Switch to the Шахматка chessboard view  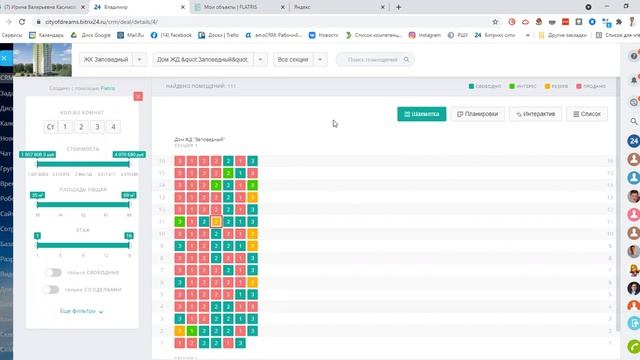422,114
